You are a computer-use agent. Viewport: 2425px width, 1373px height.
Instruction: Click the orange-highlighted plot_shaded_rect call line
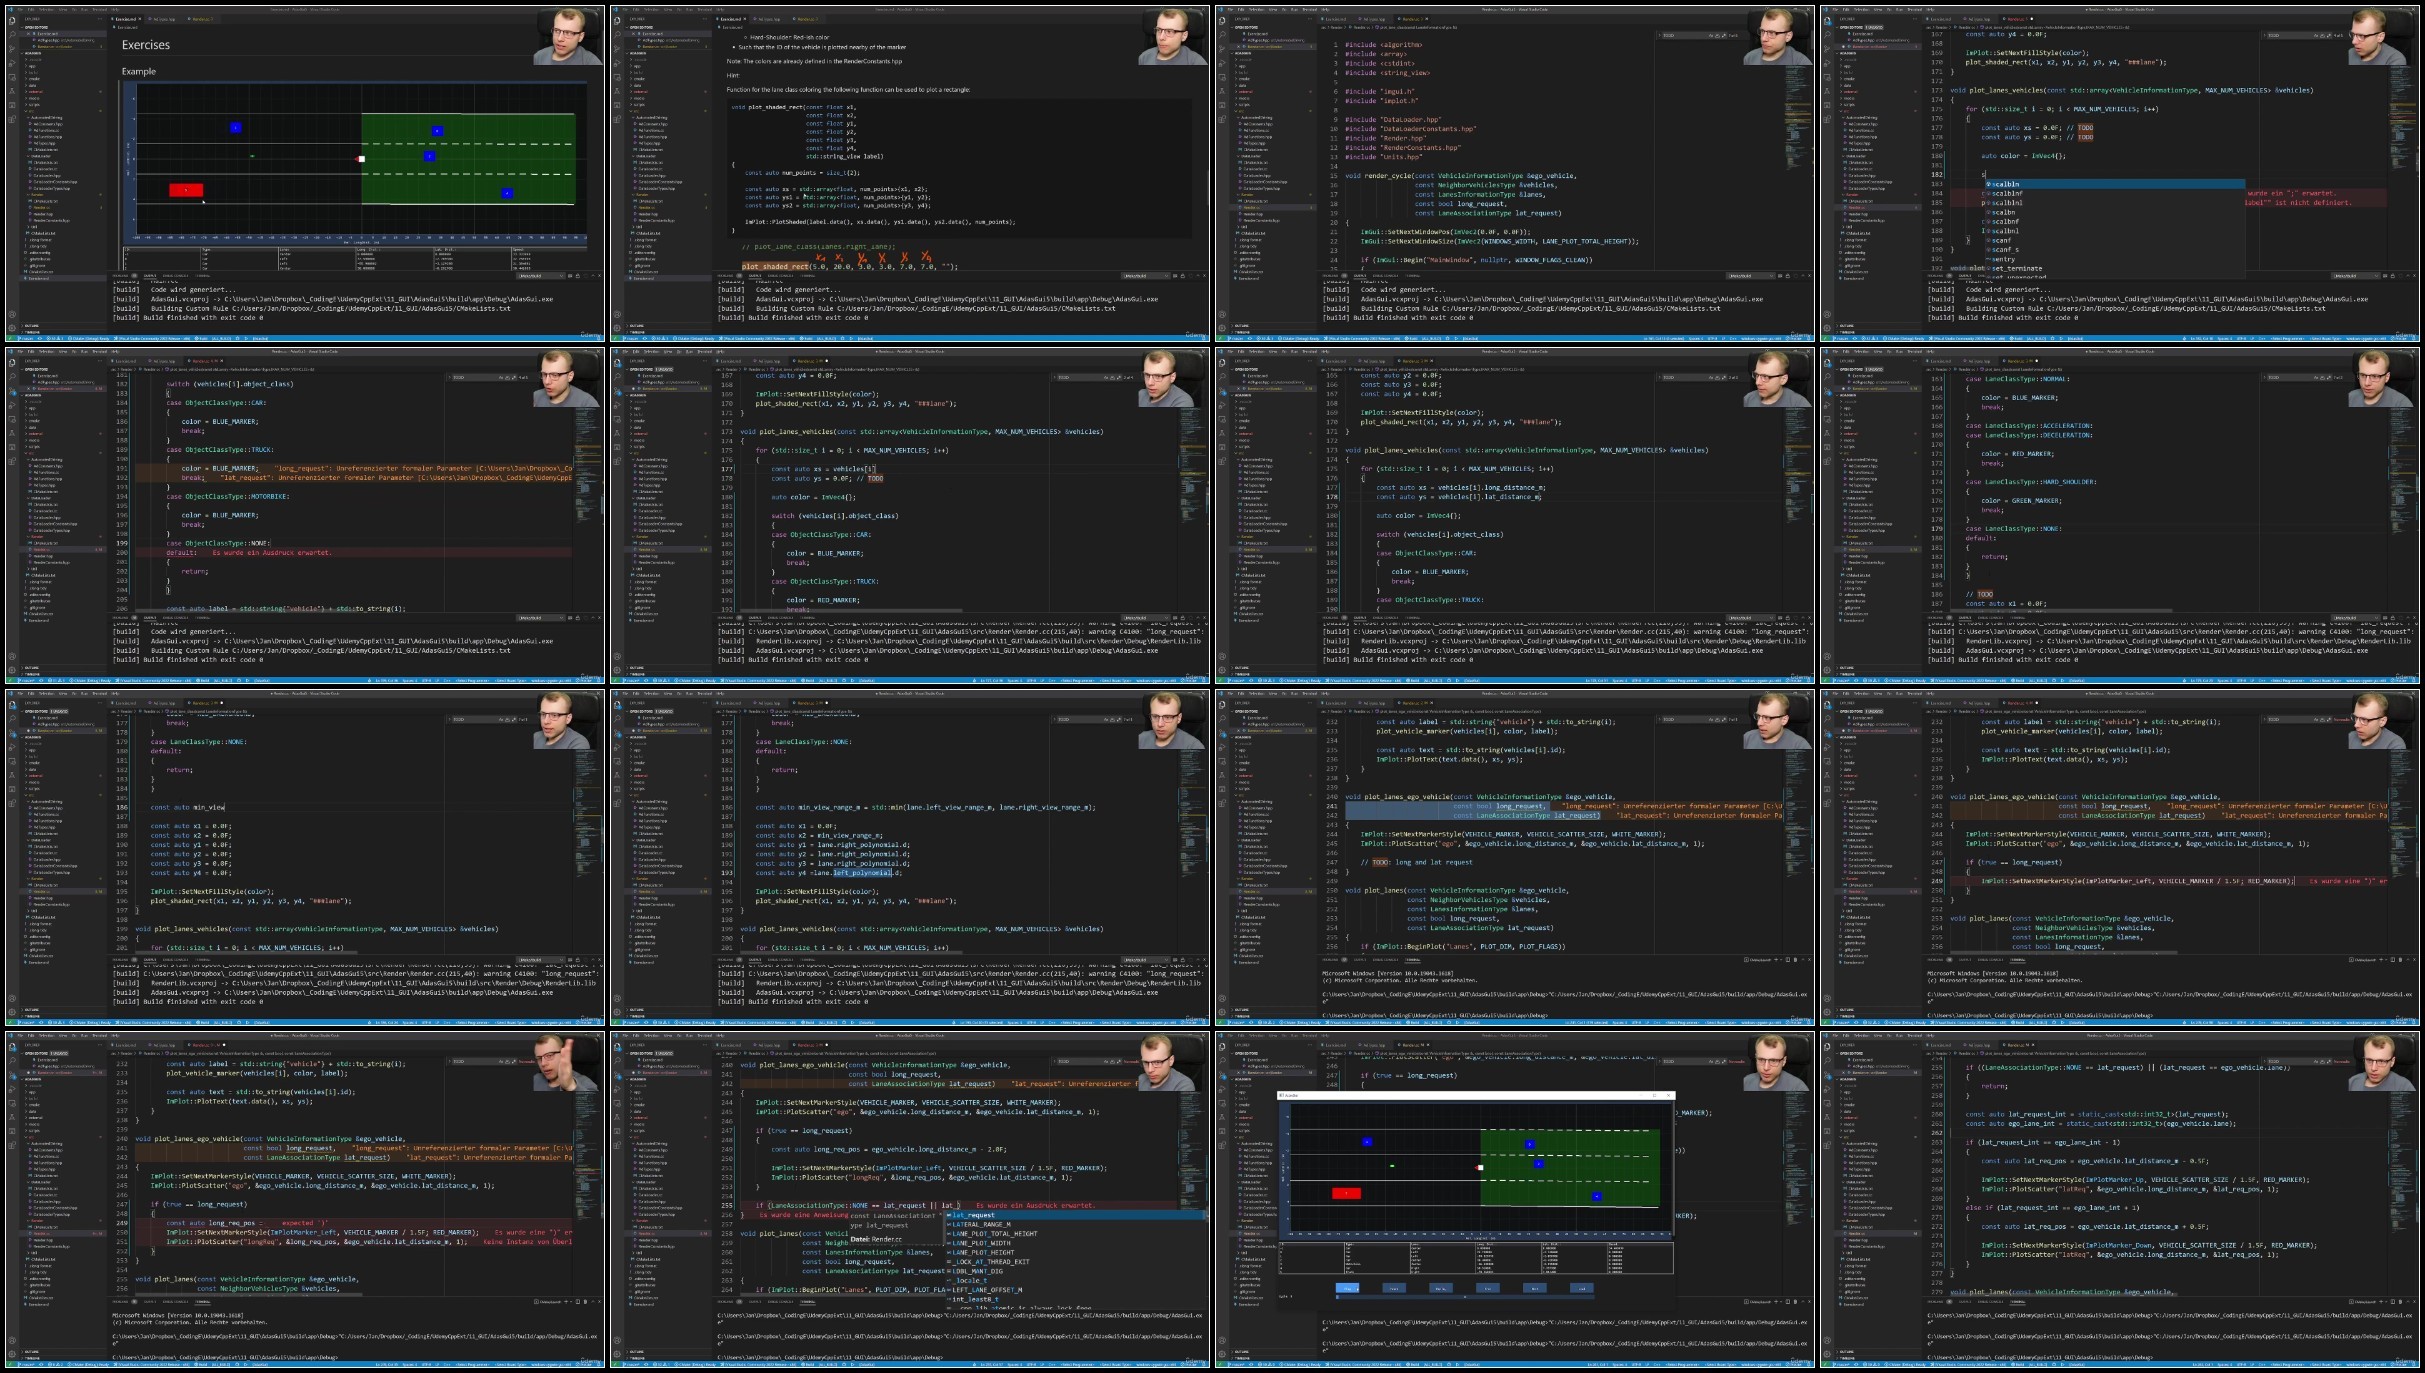849,267
